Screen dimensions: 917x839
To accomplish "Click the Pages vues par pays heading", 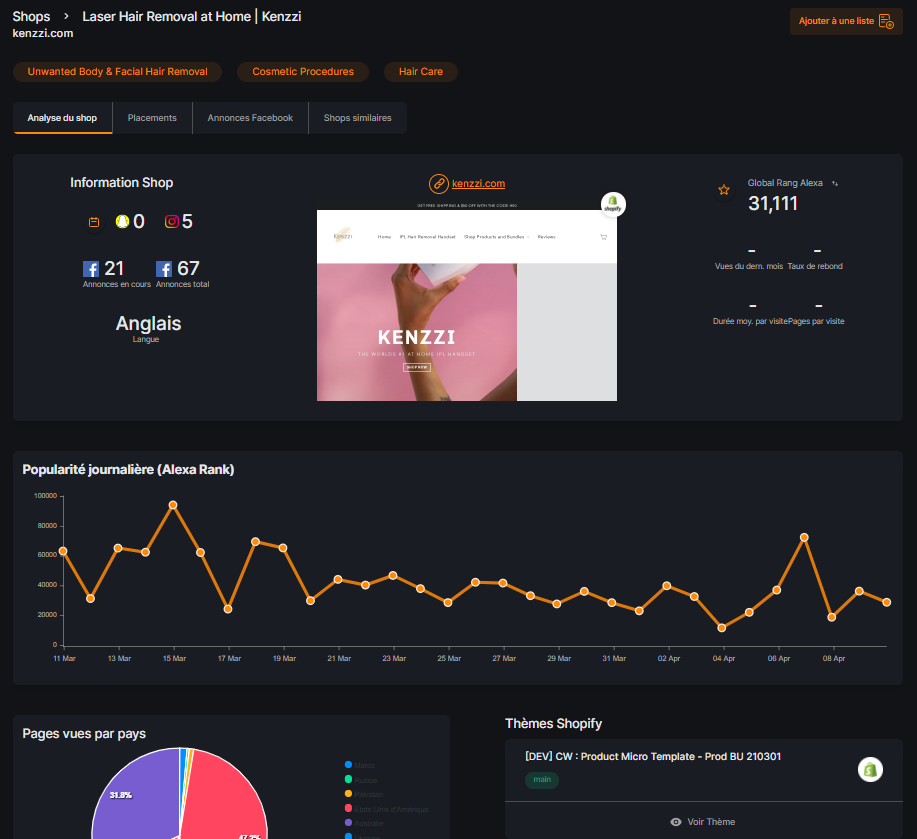I will (x=84, y=734).
